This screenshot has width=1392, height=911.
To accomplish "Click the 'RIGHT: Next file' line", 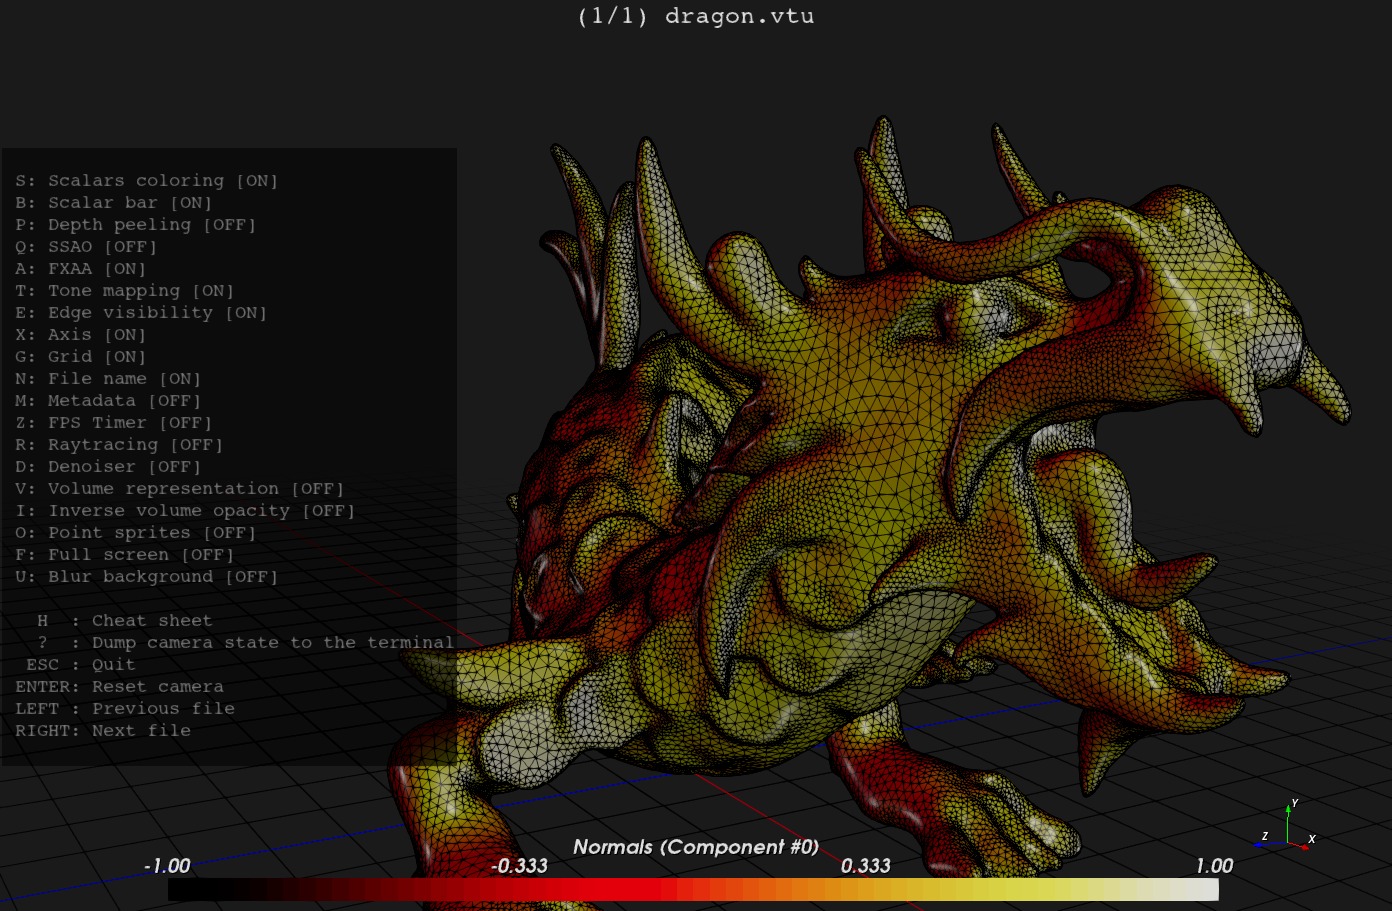I will click(103, 731).
